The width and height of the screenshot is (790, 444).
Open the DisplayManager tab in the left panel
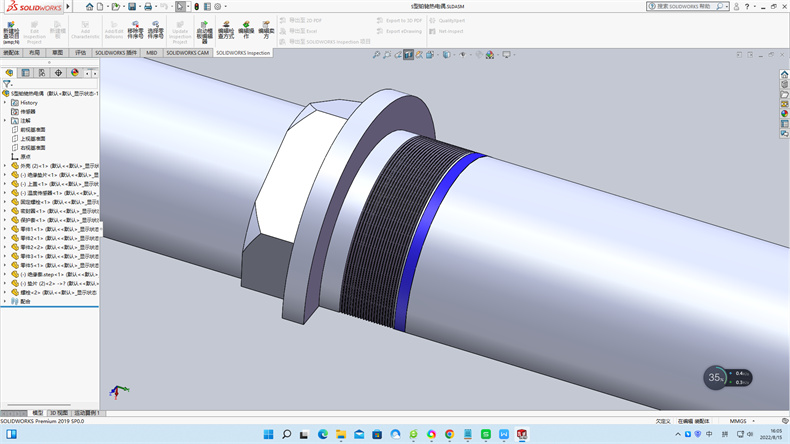click(75, 73)
